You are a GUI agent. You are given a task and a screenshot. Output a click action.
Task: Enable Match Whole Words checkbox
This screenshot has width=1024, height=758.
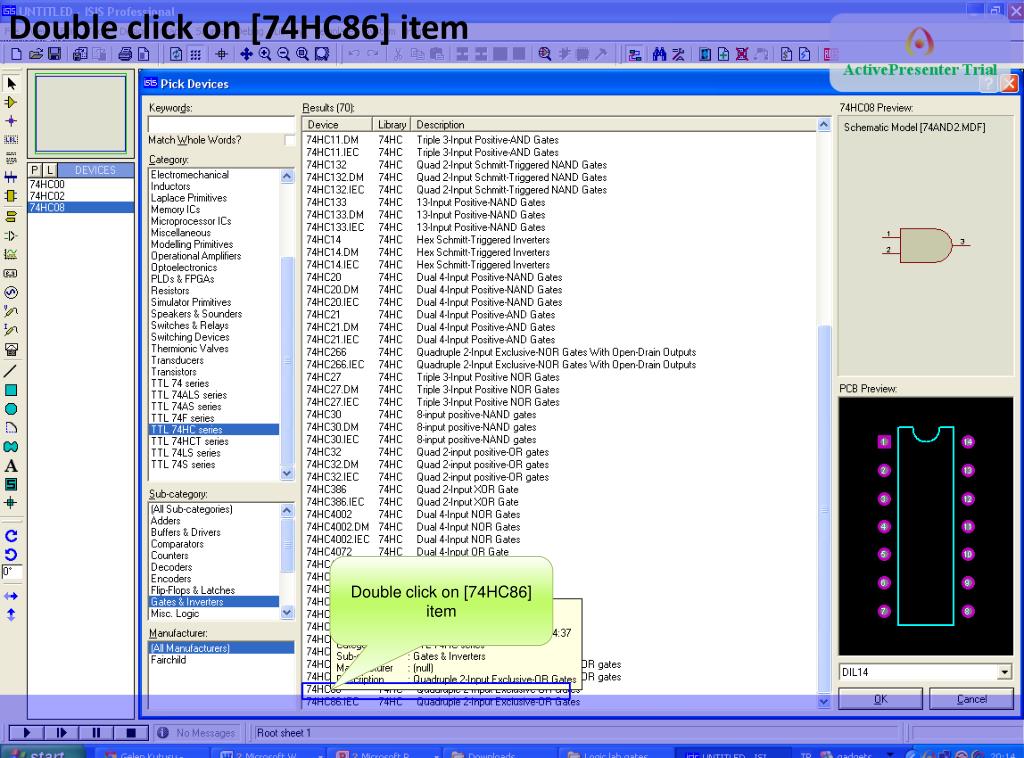(x=290, y=140)
